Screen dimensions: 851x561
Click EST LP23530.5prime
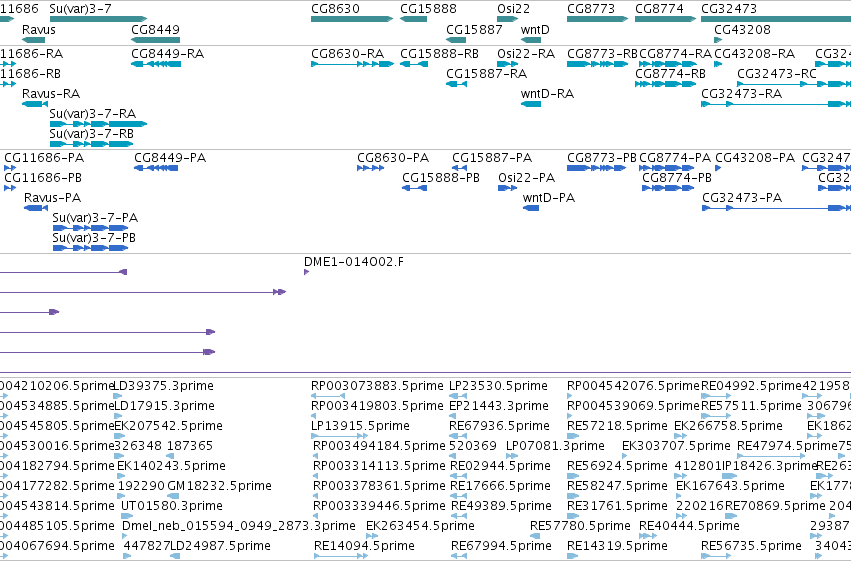498,386
